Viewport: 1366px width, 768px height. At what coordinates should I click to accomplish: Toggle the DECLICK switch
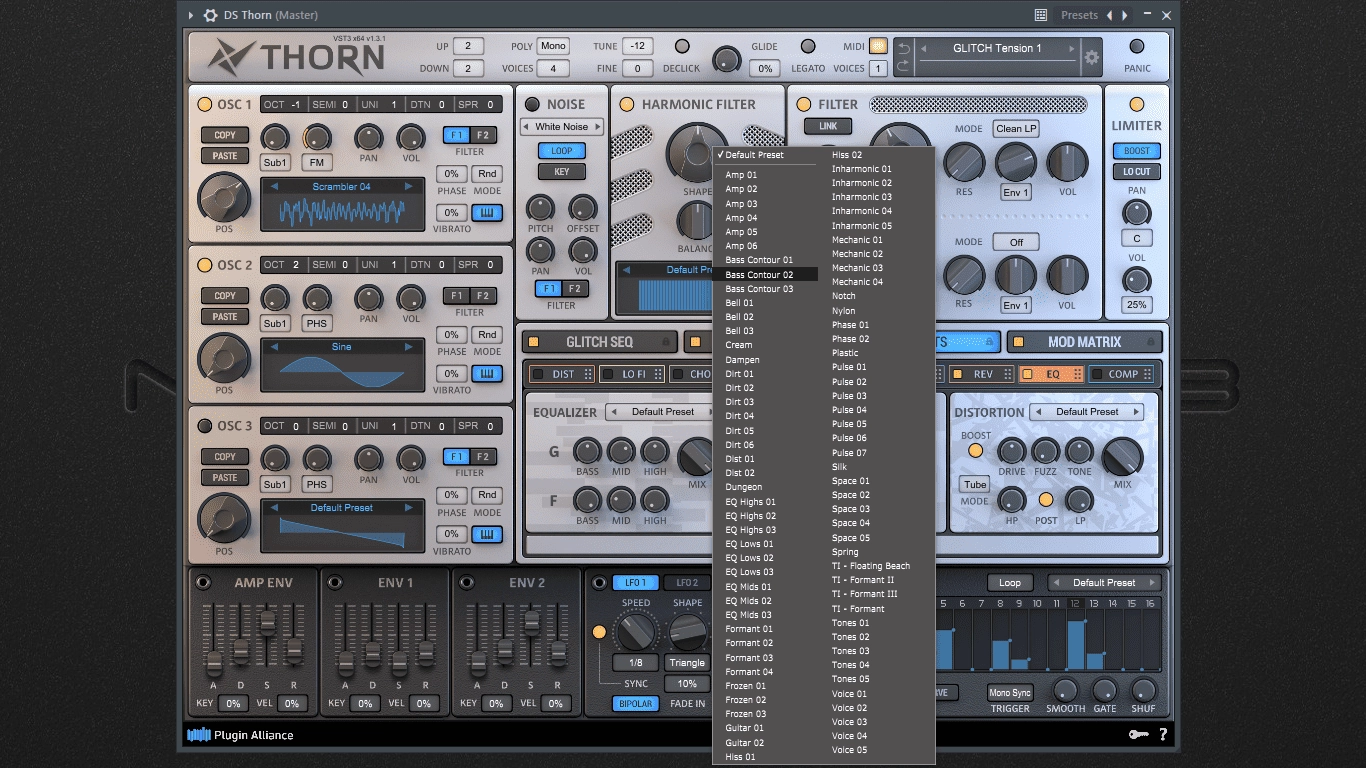coord(682,46)
